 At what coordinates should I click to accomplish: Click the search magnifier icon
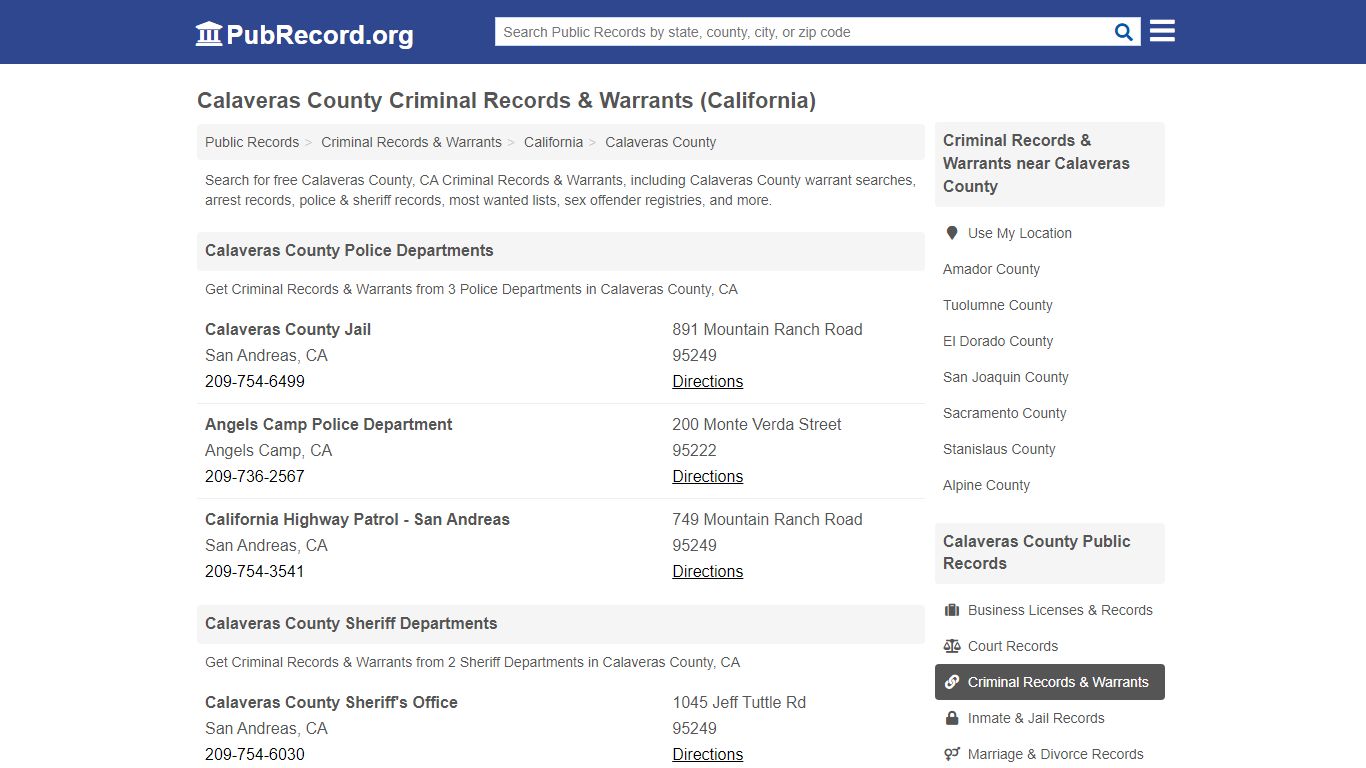pos(1124,32)
